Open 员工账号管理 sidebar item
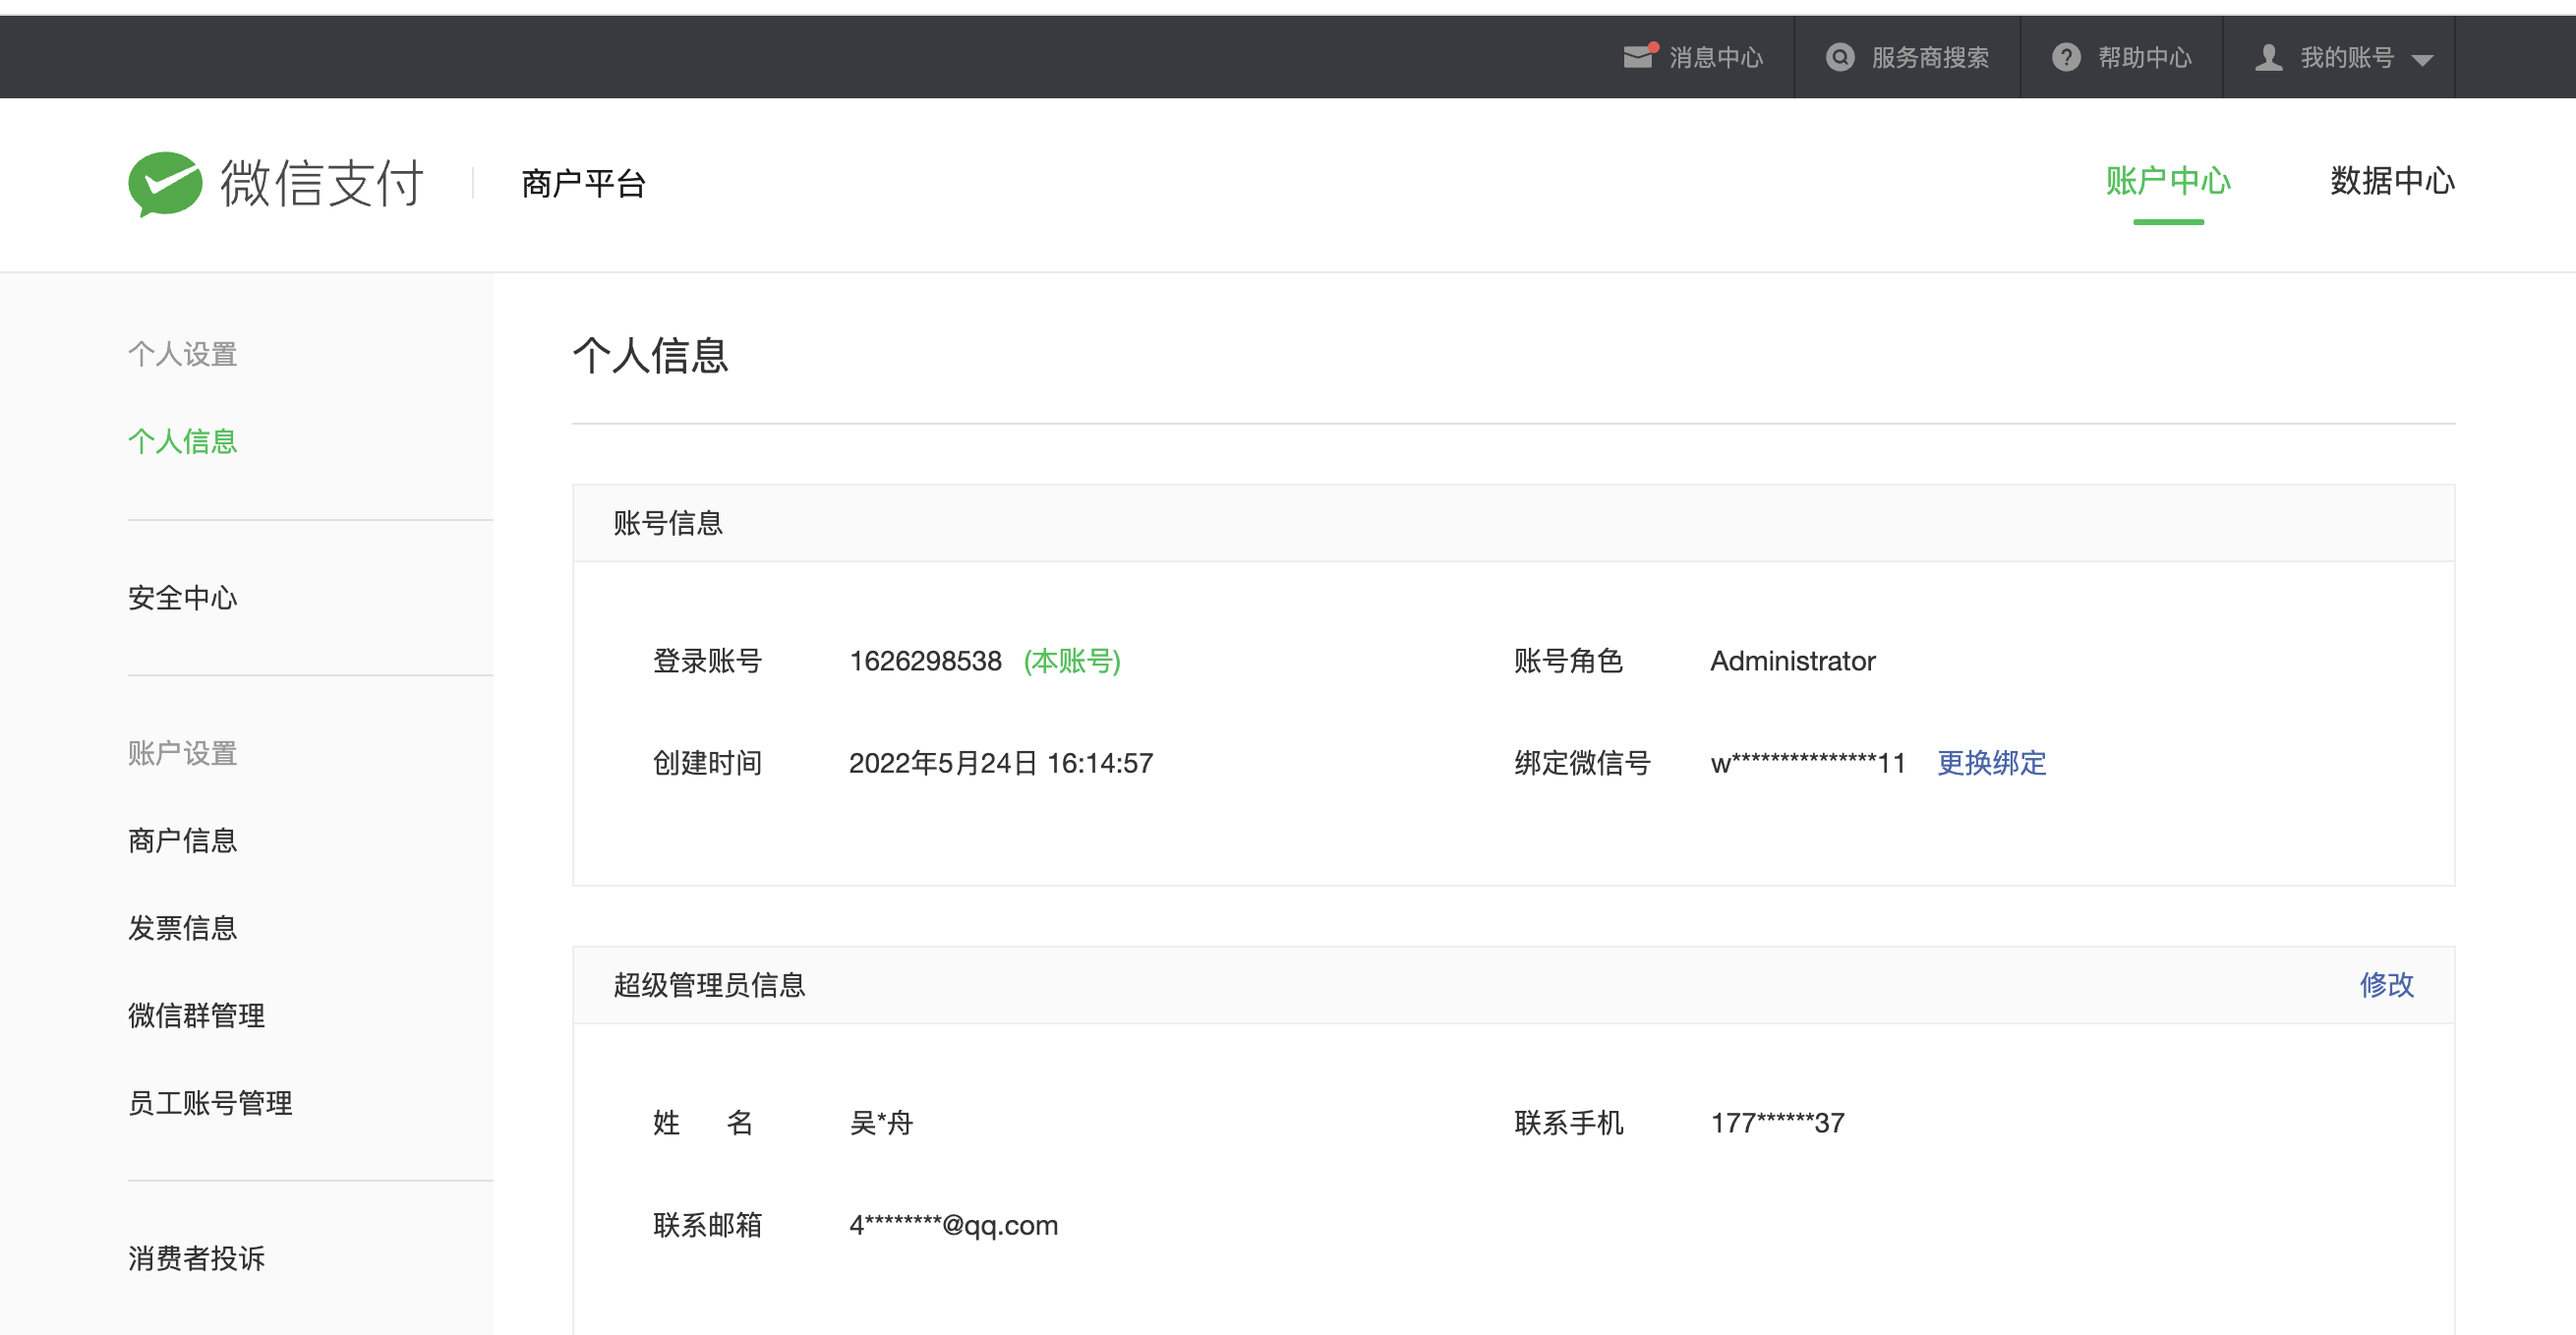Screen dimensions: 2576x1335 (x=211, y=1103)
